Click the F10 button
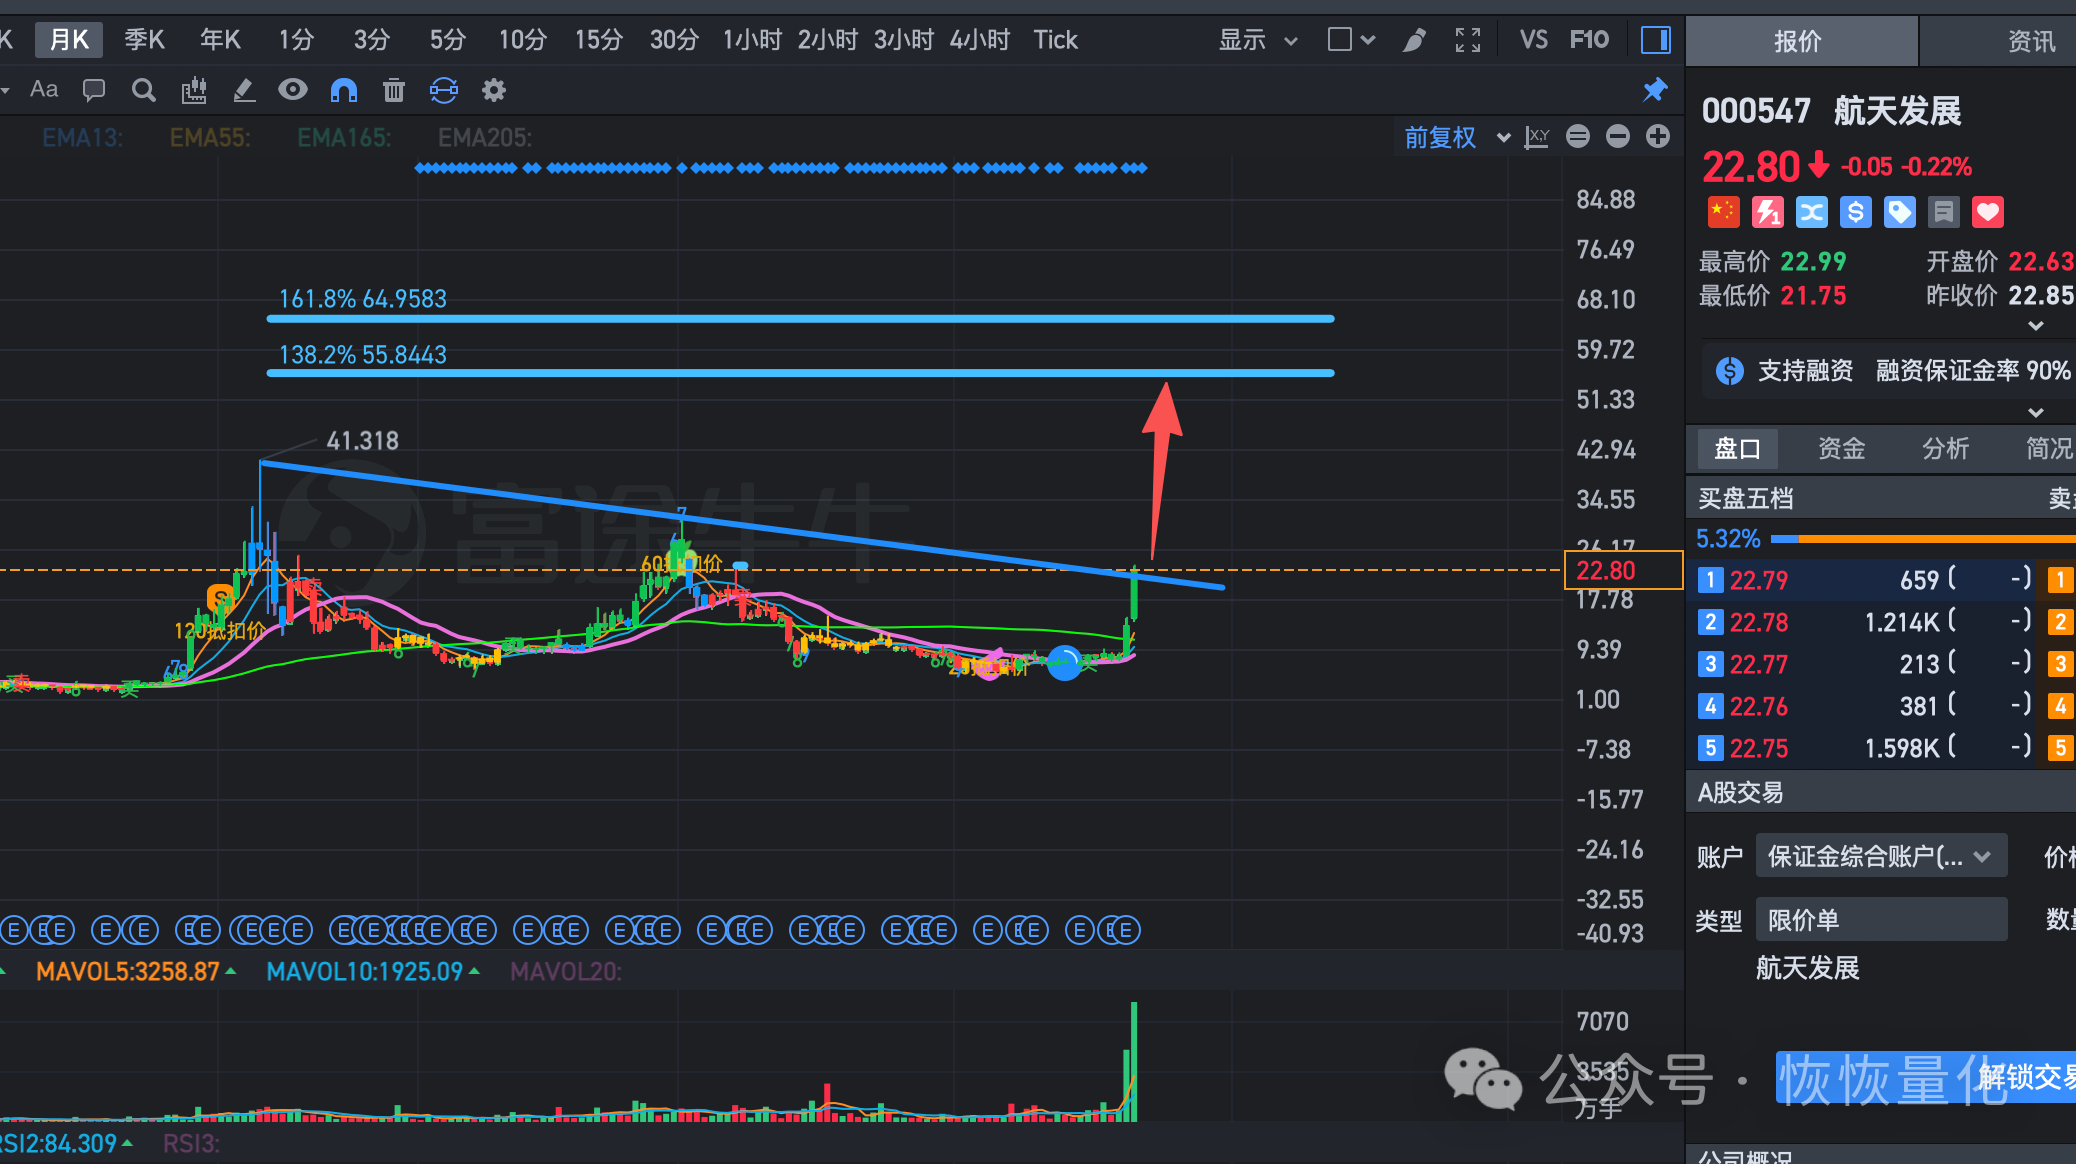 [x=1589, y=40]
